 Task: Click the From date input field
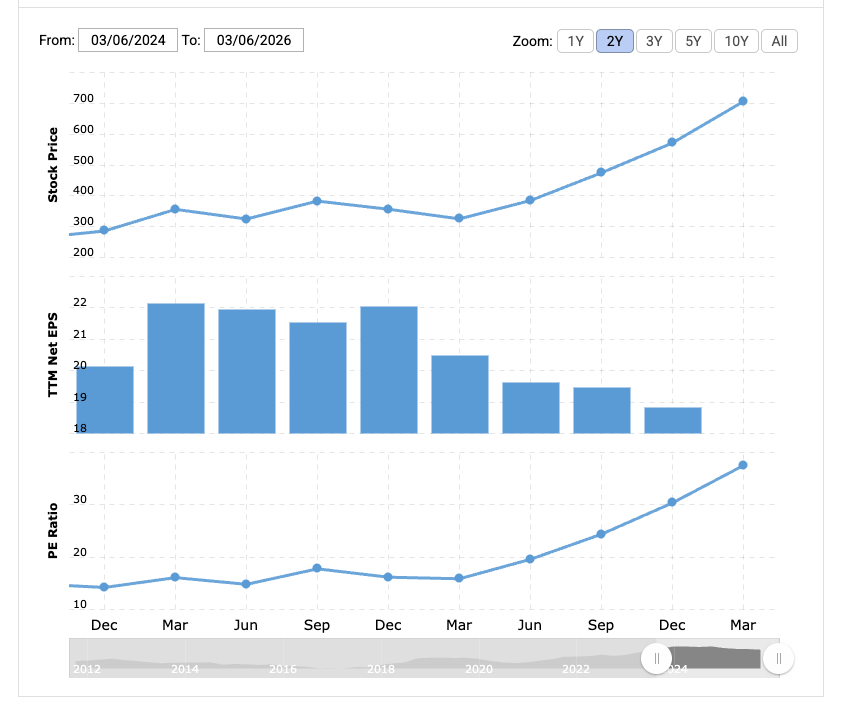point(128,40)
